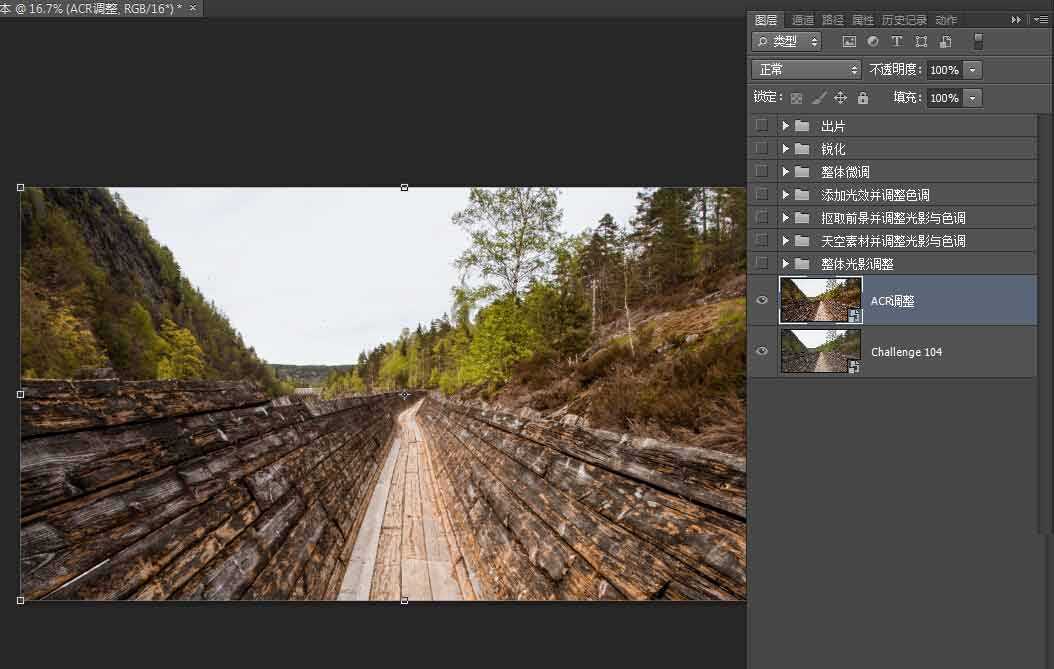
Task: Open the 正常 blend mode dropdown
Action: pyautogui.click(x=806, y=70)
